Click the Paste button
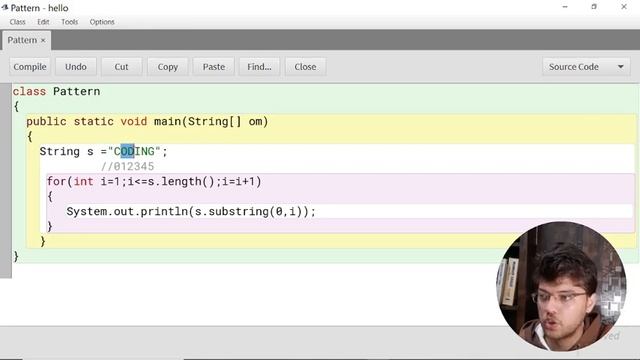Image resolution: width=640 pixels, height=360 pixels. tap(214, 67)
